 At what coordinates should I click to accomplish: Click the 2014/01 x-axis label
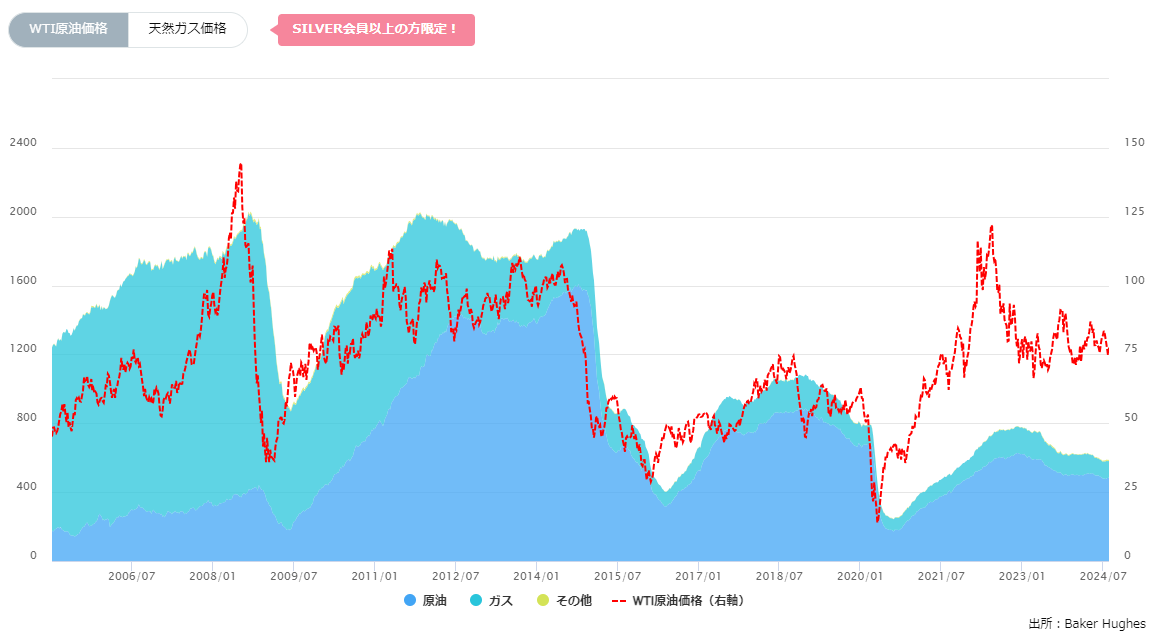[x=536, y=576]
